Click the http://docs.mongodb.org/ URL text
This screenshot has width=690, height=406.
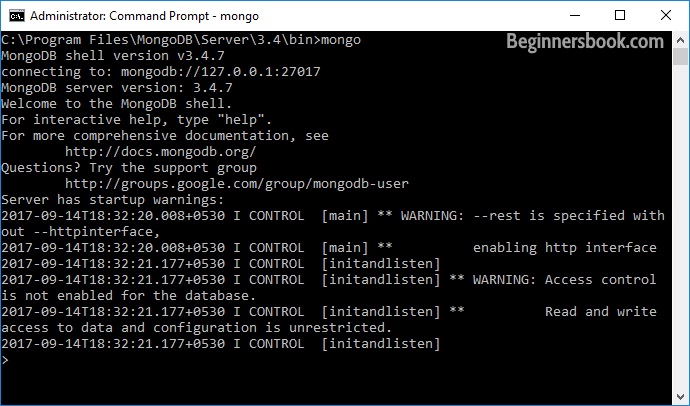point(161,152)
